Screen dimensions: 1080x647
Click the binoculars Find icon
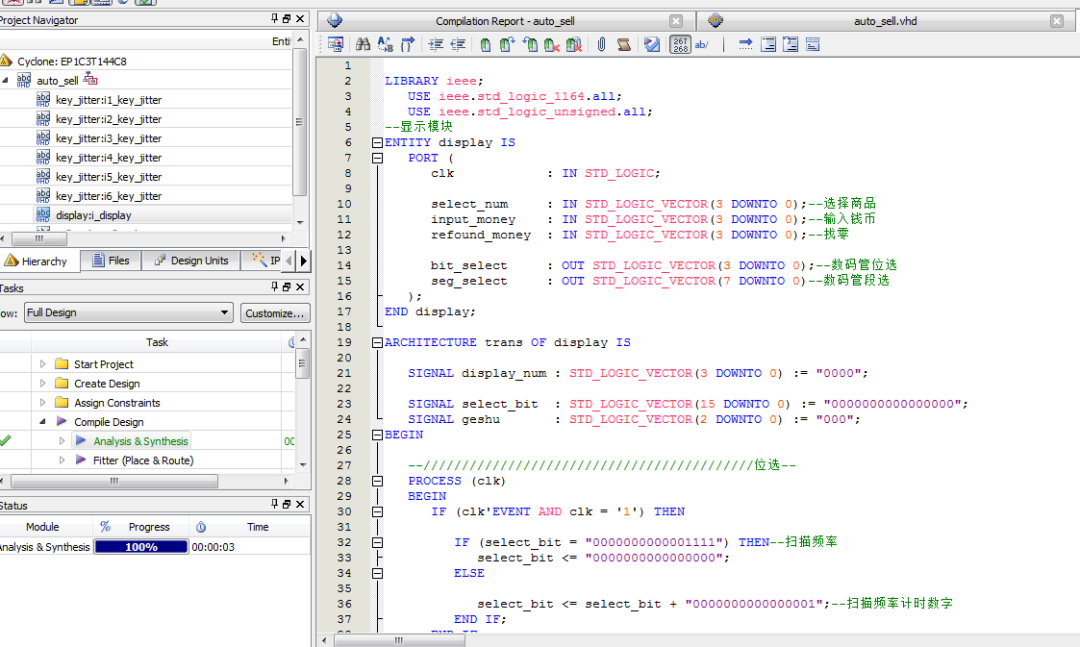click(x=363, y=44)
